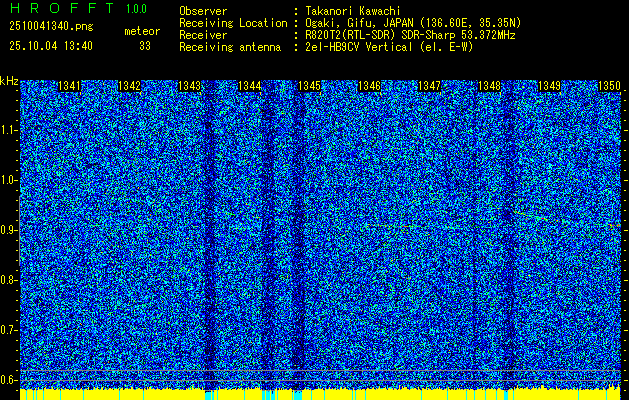The height and width of the screenshot is (400, 629).
Task: Select the 1347 time marker
Action: (x=430, y=86)
